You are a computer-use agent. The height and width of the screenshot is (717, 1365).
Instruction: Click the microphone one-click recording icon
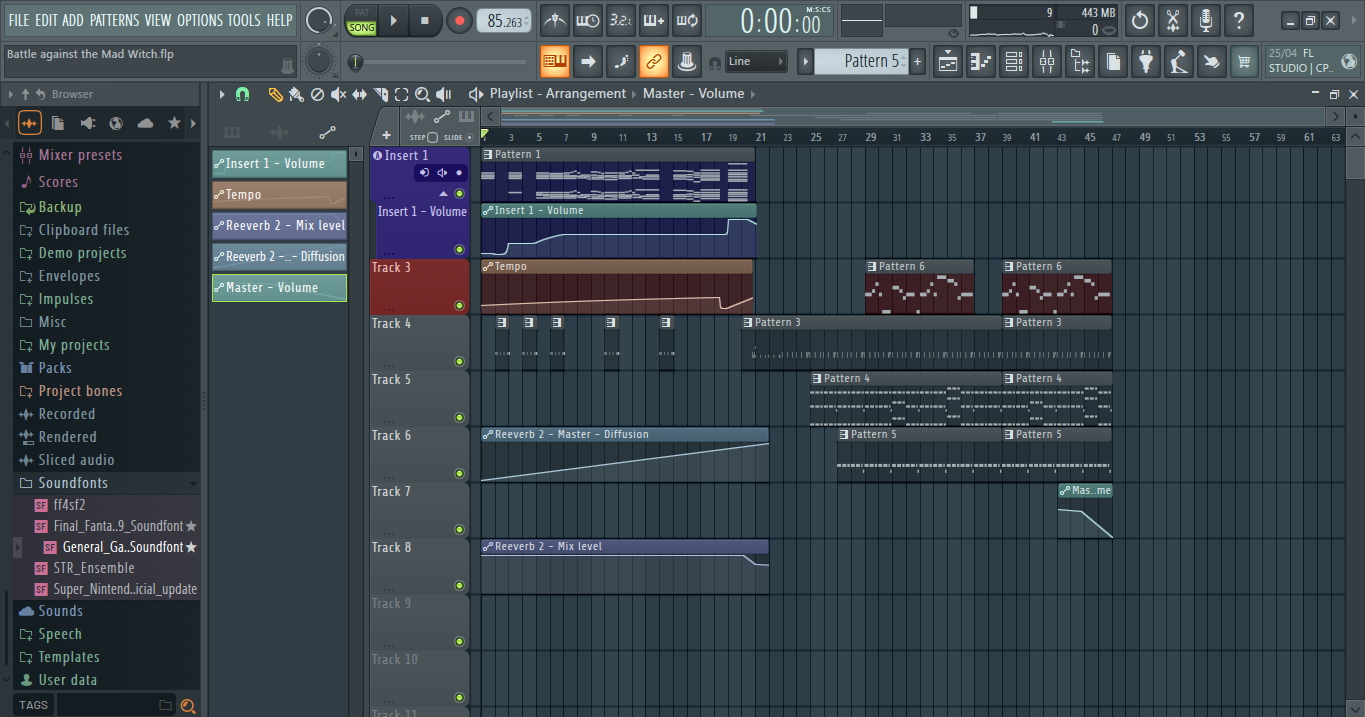pyautogui.click(x=1206, y=20)
